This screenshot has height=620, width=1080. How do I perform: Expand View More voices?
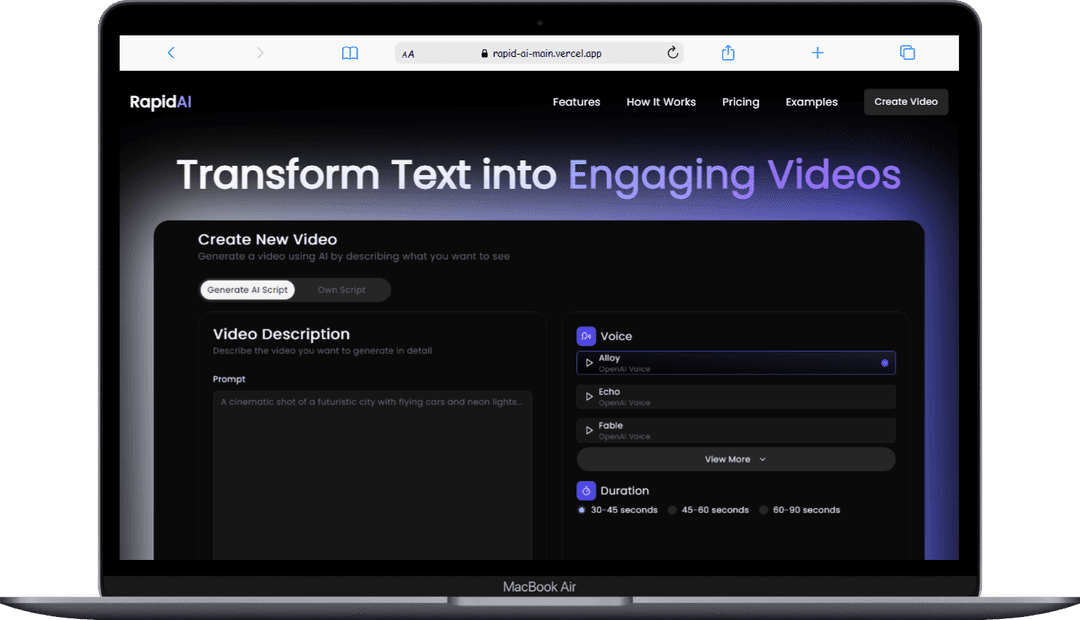(736, 459)
